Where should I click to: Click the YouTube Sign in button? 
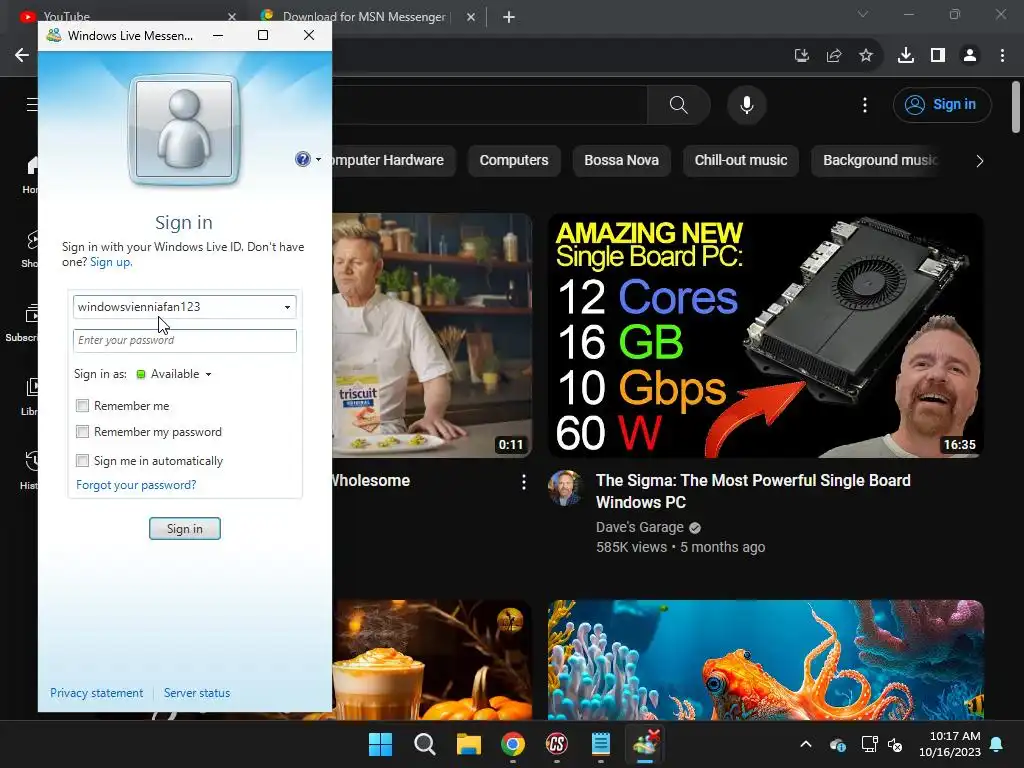click(942, 104)
